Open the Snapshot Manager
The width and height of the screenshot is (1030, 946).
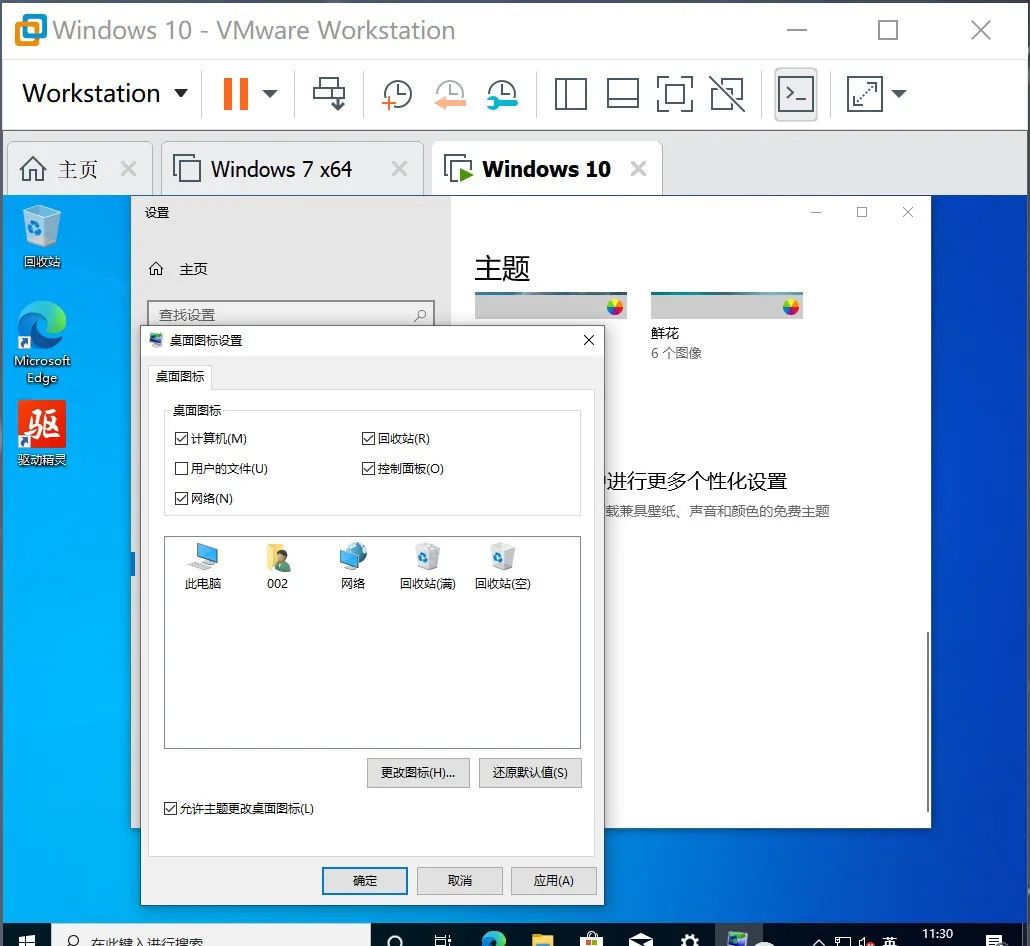tap(502, 93)
